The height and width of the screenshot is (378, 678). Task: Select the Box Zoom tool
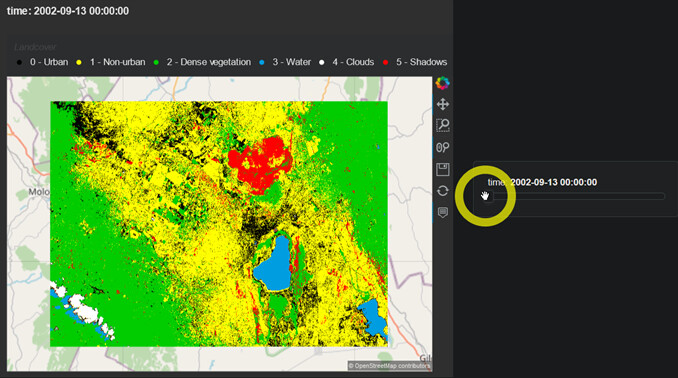pyautogui.click(x=442, y=125)
